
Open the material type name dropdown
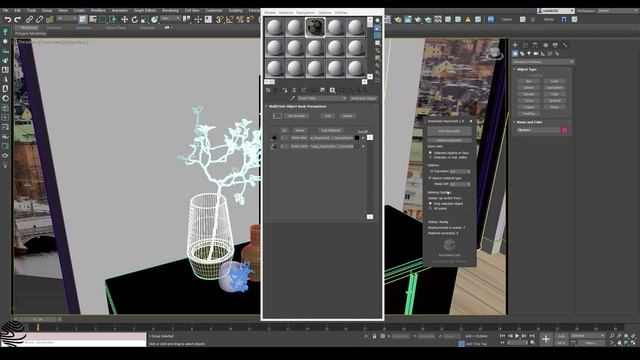322,98
